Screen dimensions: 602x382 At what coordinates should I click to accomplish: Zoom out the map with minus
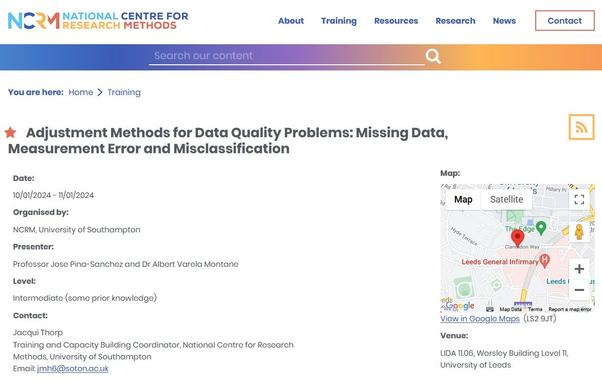[x=579, y=290]
